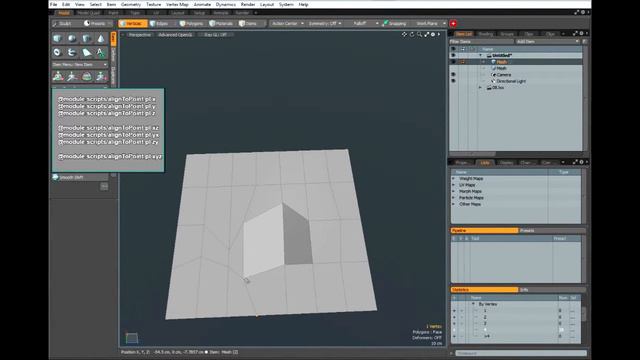Click the last figure tool icon with plus

pos(101,76)
